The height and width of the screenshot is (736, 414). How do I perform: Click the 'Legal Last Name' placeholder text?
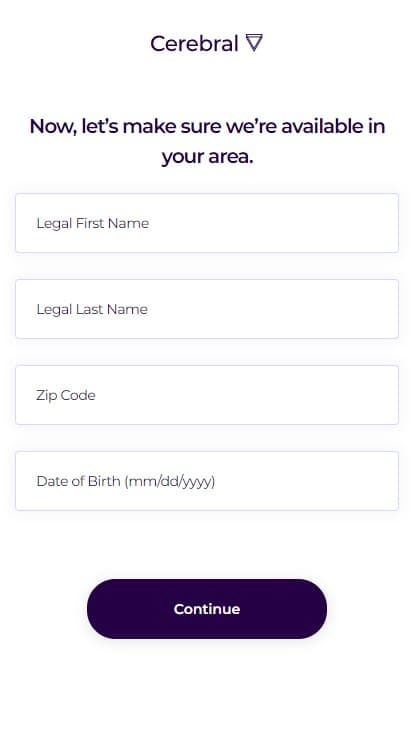(92, 309)
